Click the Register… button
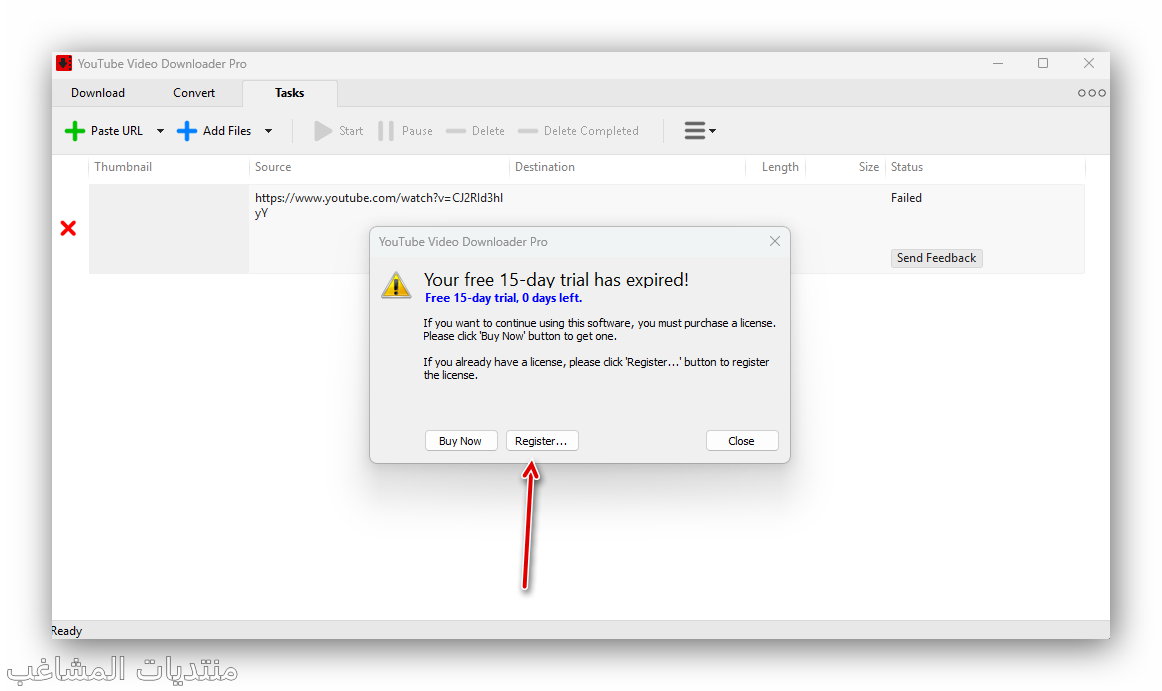Image resolution: width=1162 pixels, height=691 pixels. tap(542, 441)
